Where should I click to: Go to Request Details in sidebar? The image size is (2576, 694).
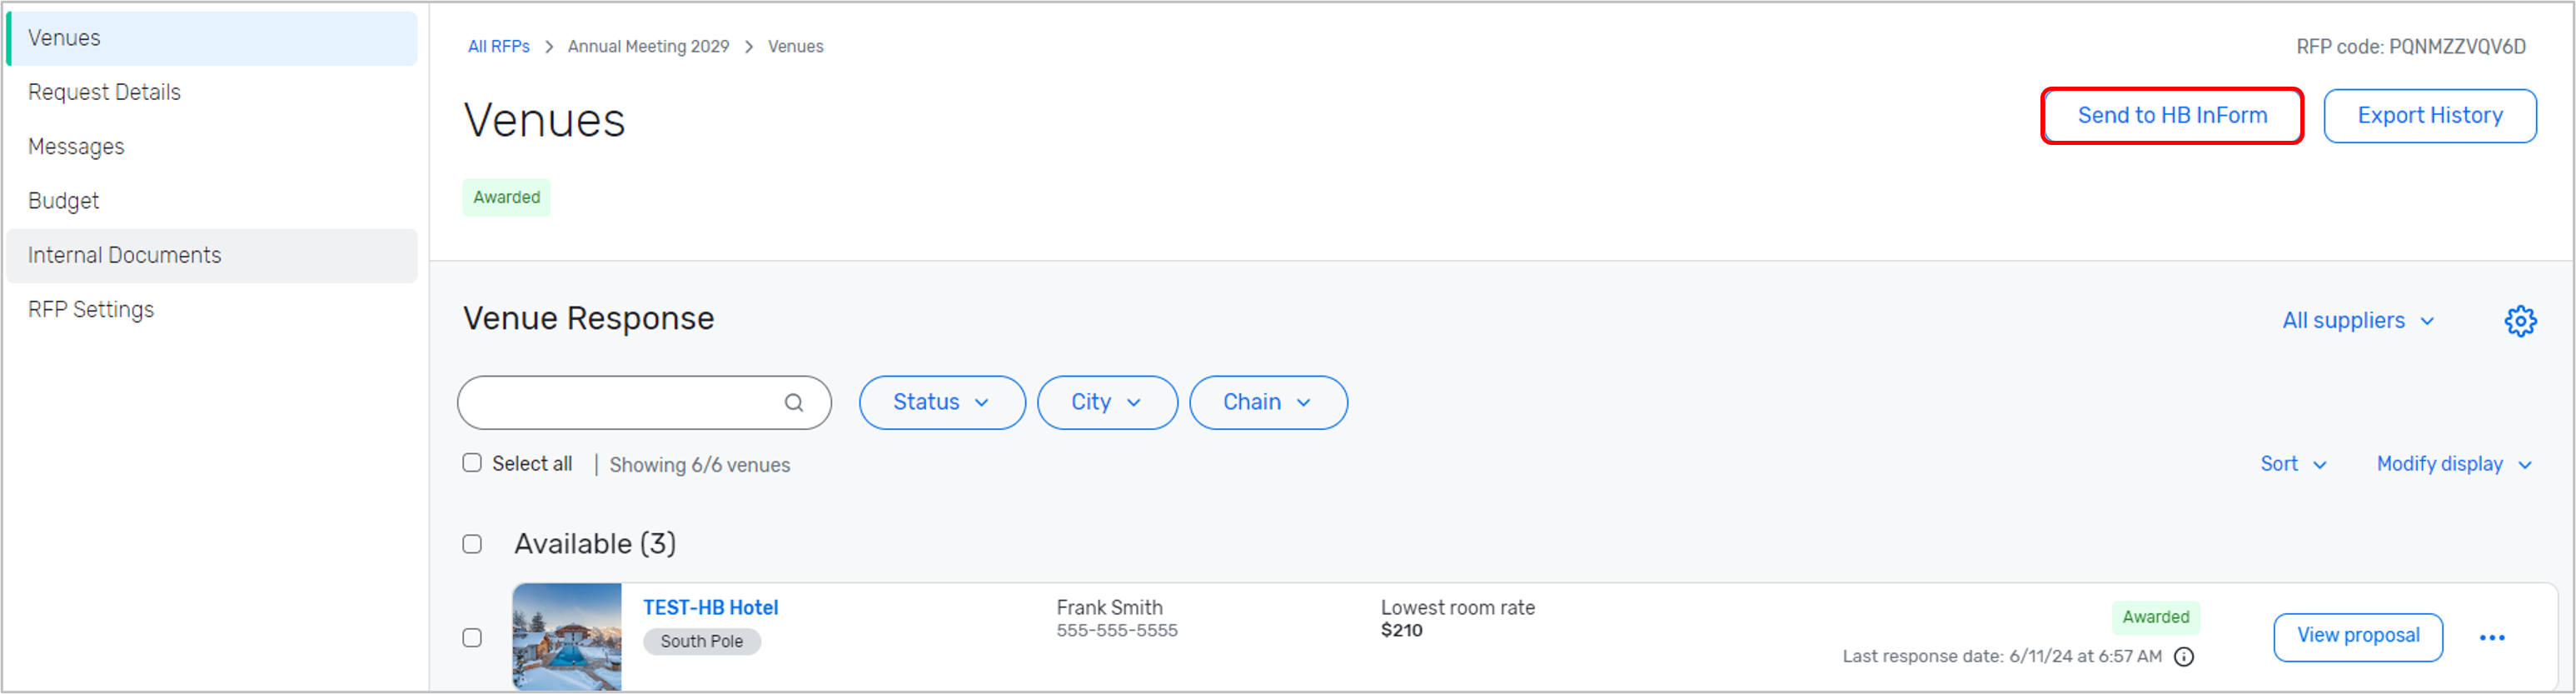(104, 92)
